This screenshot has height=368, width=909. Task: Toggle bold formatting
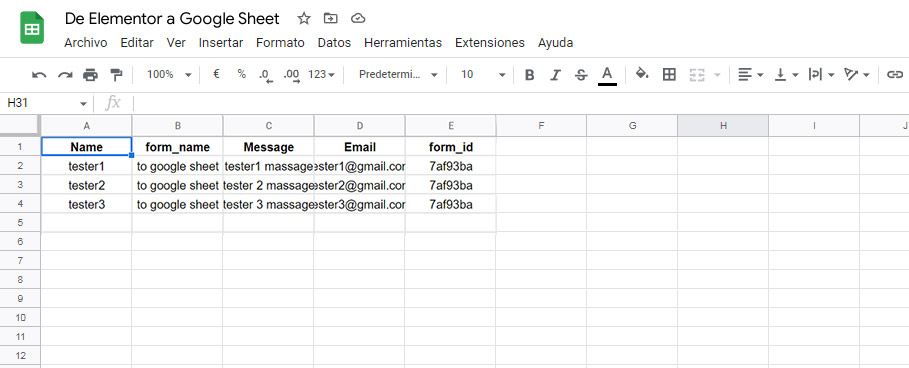[x=529, y=75]
